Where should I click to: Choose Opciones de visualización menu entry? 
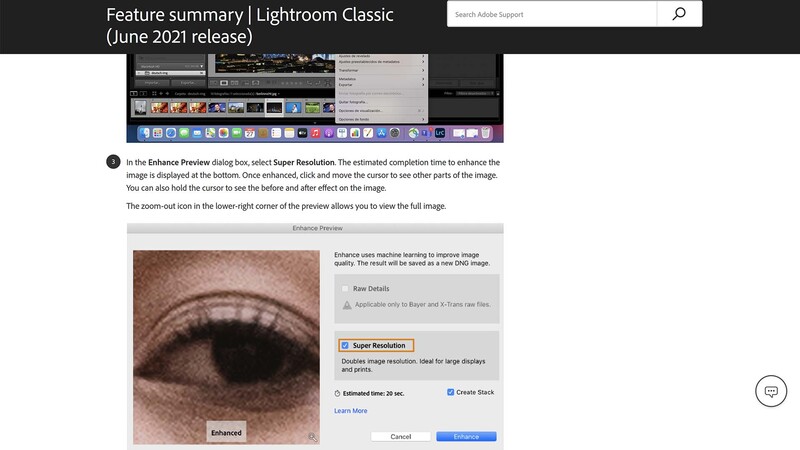(x=360, y=111)
